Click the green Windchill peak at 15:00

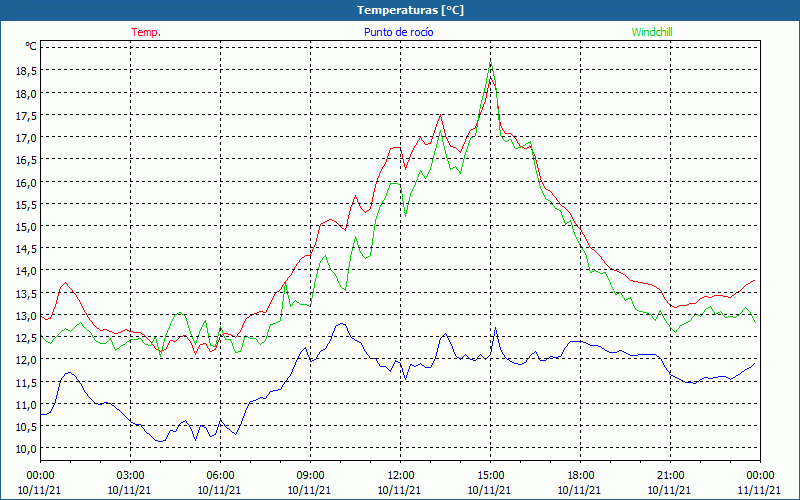490,62
